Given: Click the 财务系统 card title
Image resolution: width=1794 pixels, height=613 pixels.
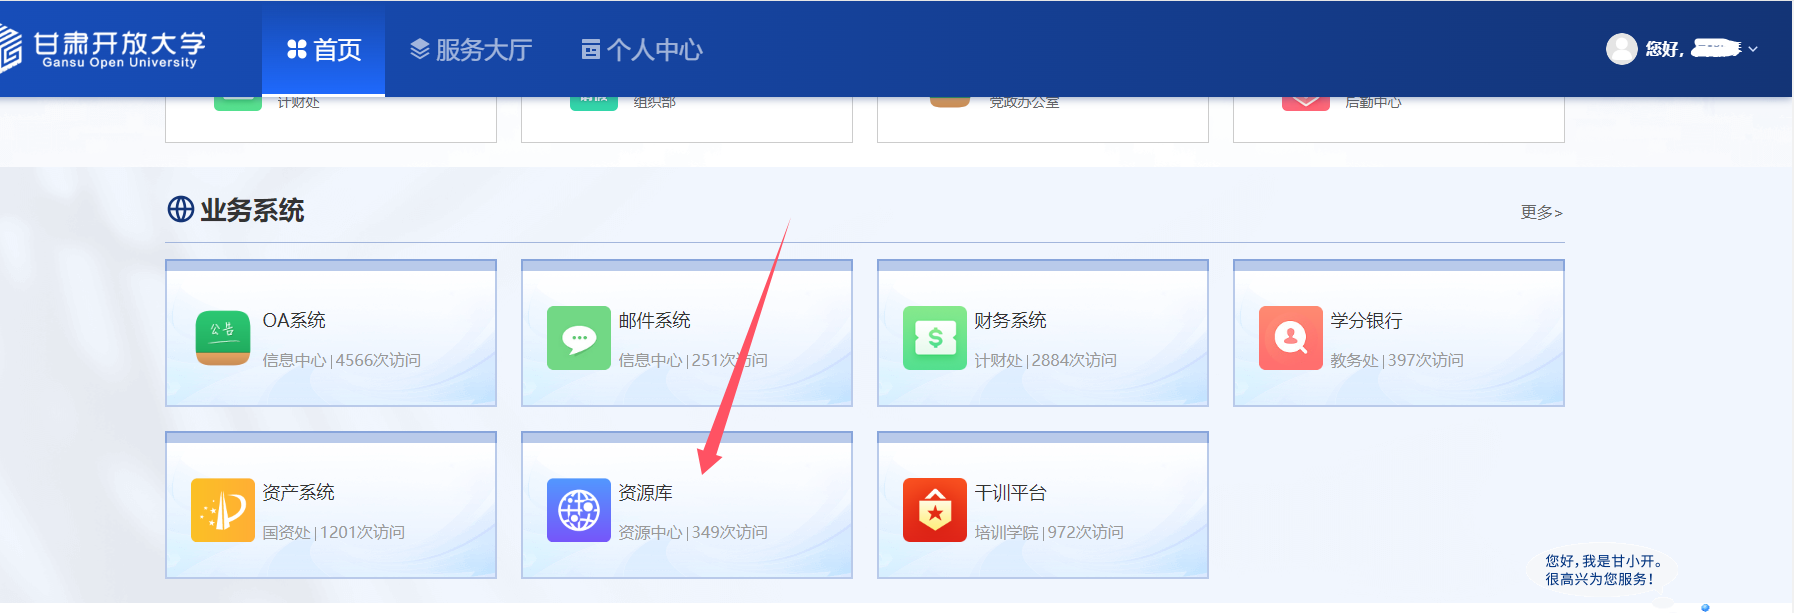Looking at the screenshot, I should coord(1010,320).
